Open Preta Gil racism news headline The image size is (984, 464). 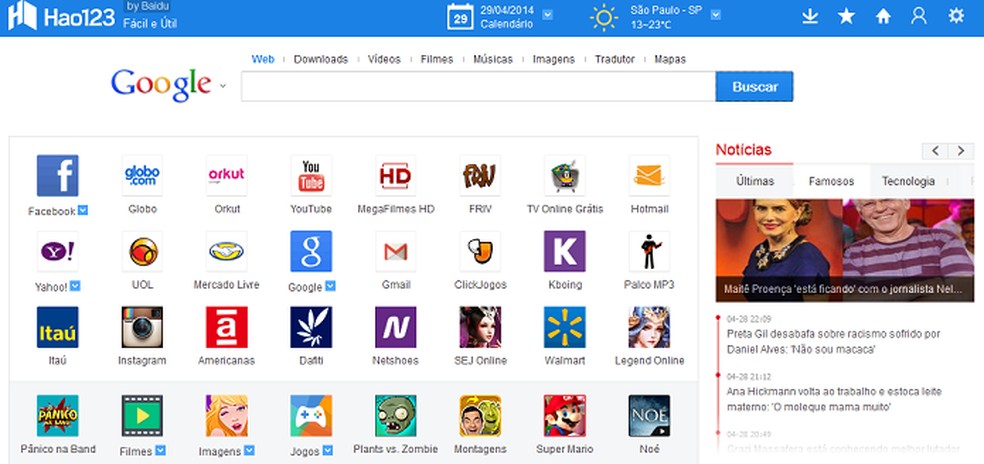833,342
